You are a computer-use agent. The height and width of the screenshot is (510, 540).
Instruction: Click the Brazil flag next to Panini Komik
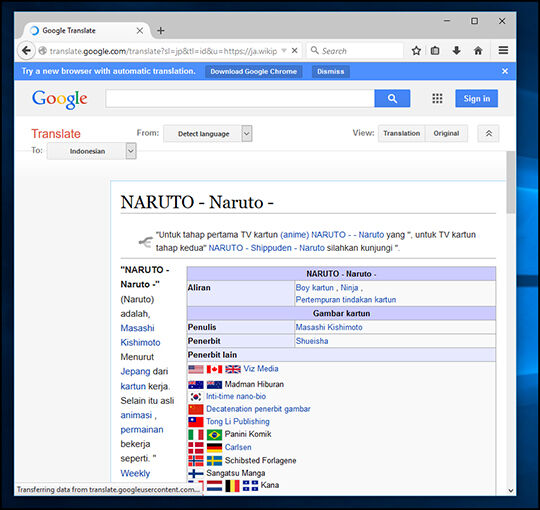[214, 435]
